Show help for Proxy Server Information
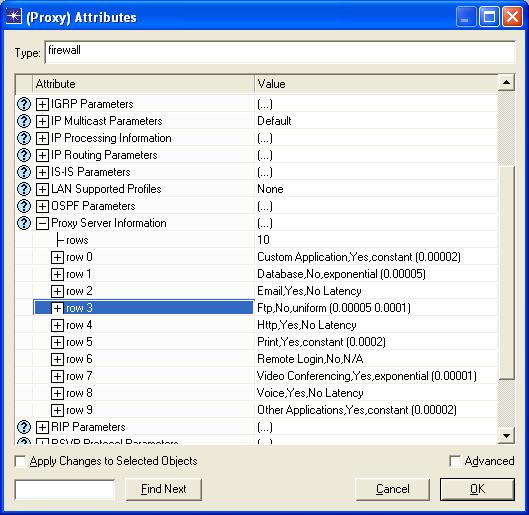Viewport: 529px width, 515px height. pyautogui.click(x=24, y=223)
